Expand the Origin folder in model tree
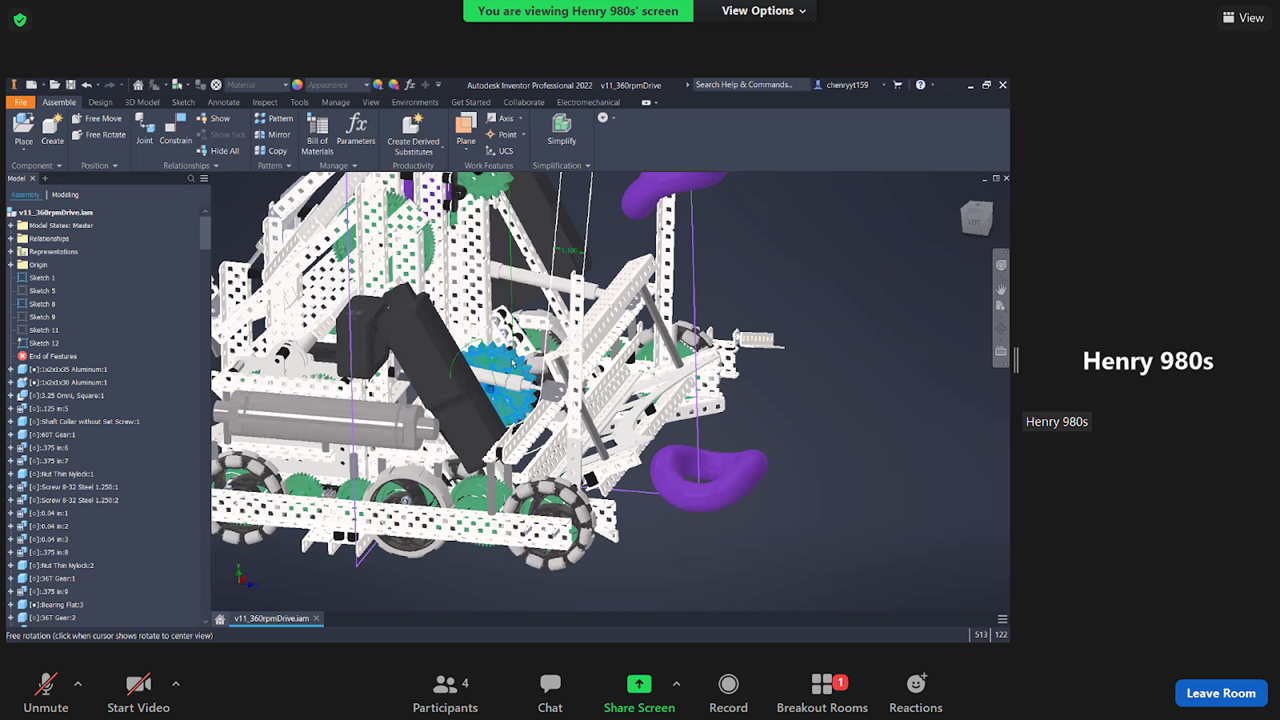The image size is (1280, 720). click(11, 265)
